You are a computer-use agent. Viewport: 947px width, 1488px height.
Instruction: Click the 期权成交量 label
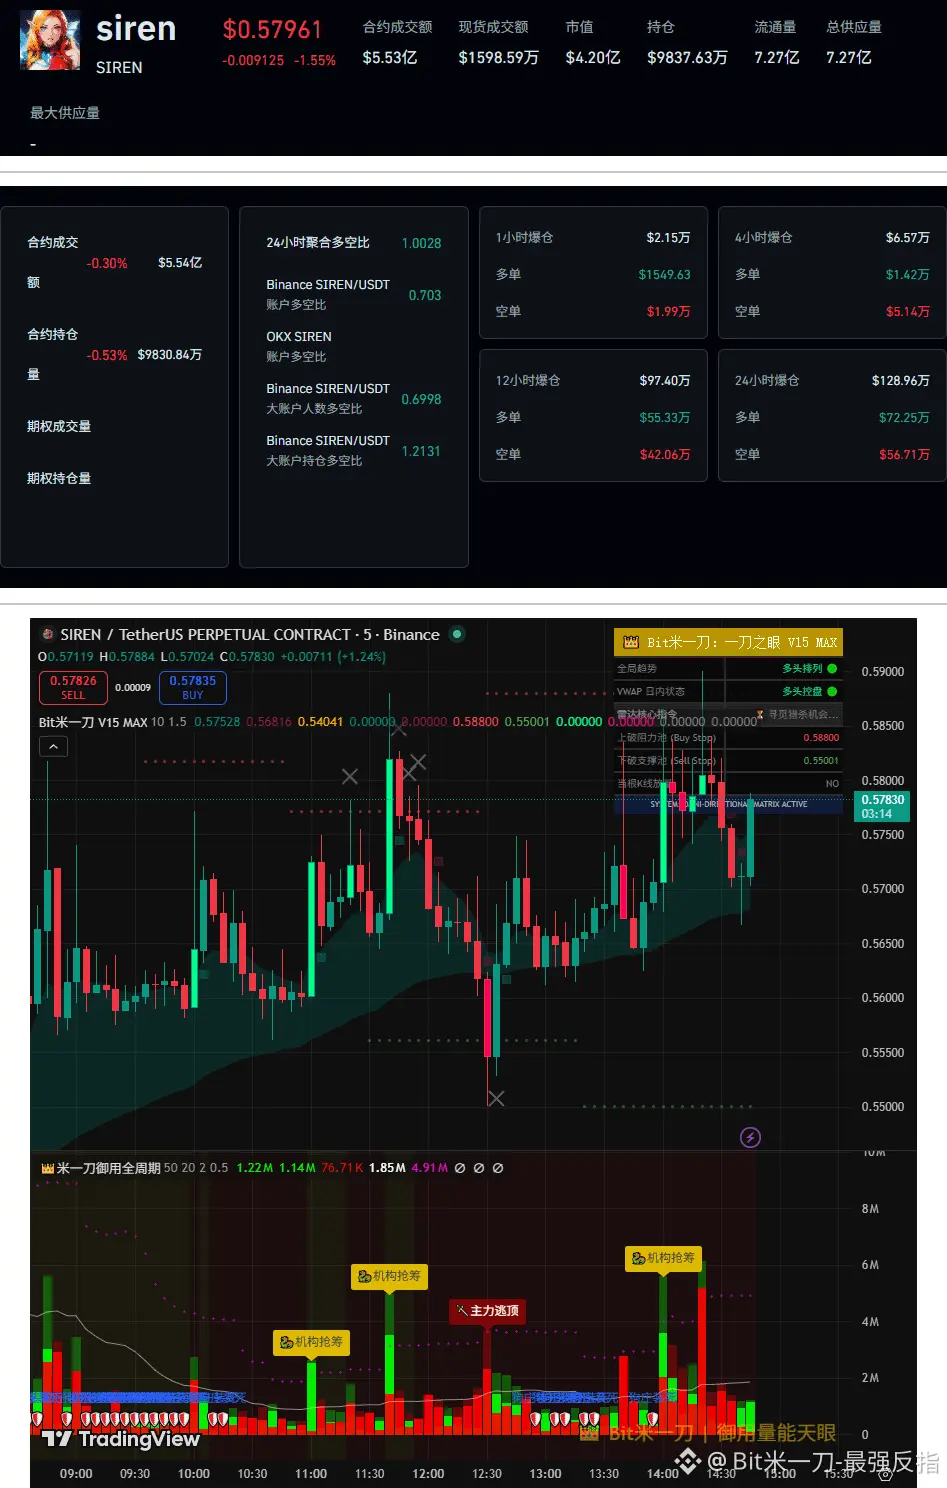(59, 426)
